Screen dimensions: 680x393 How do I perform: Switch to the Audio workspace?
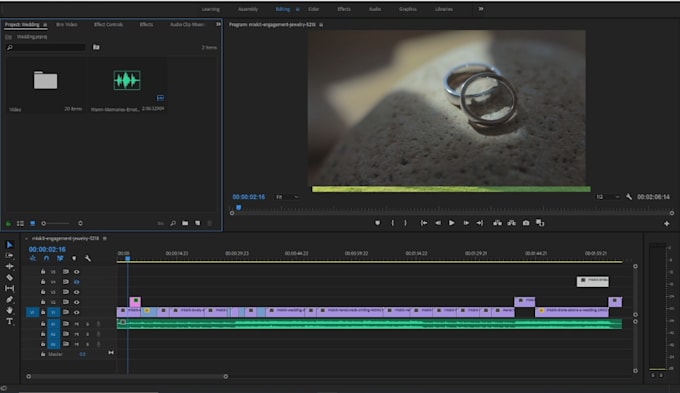click(x=375, y=9)
